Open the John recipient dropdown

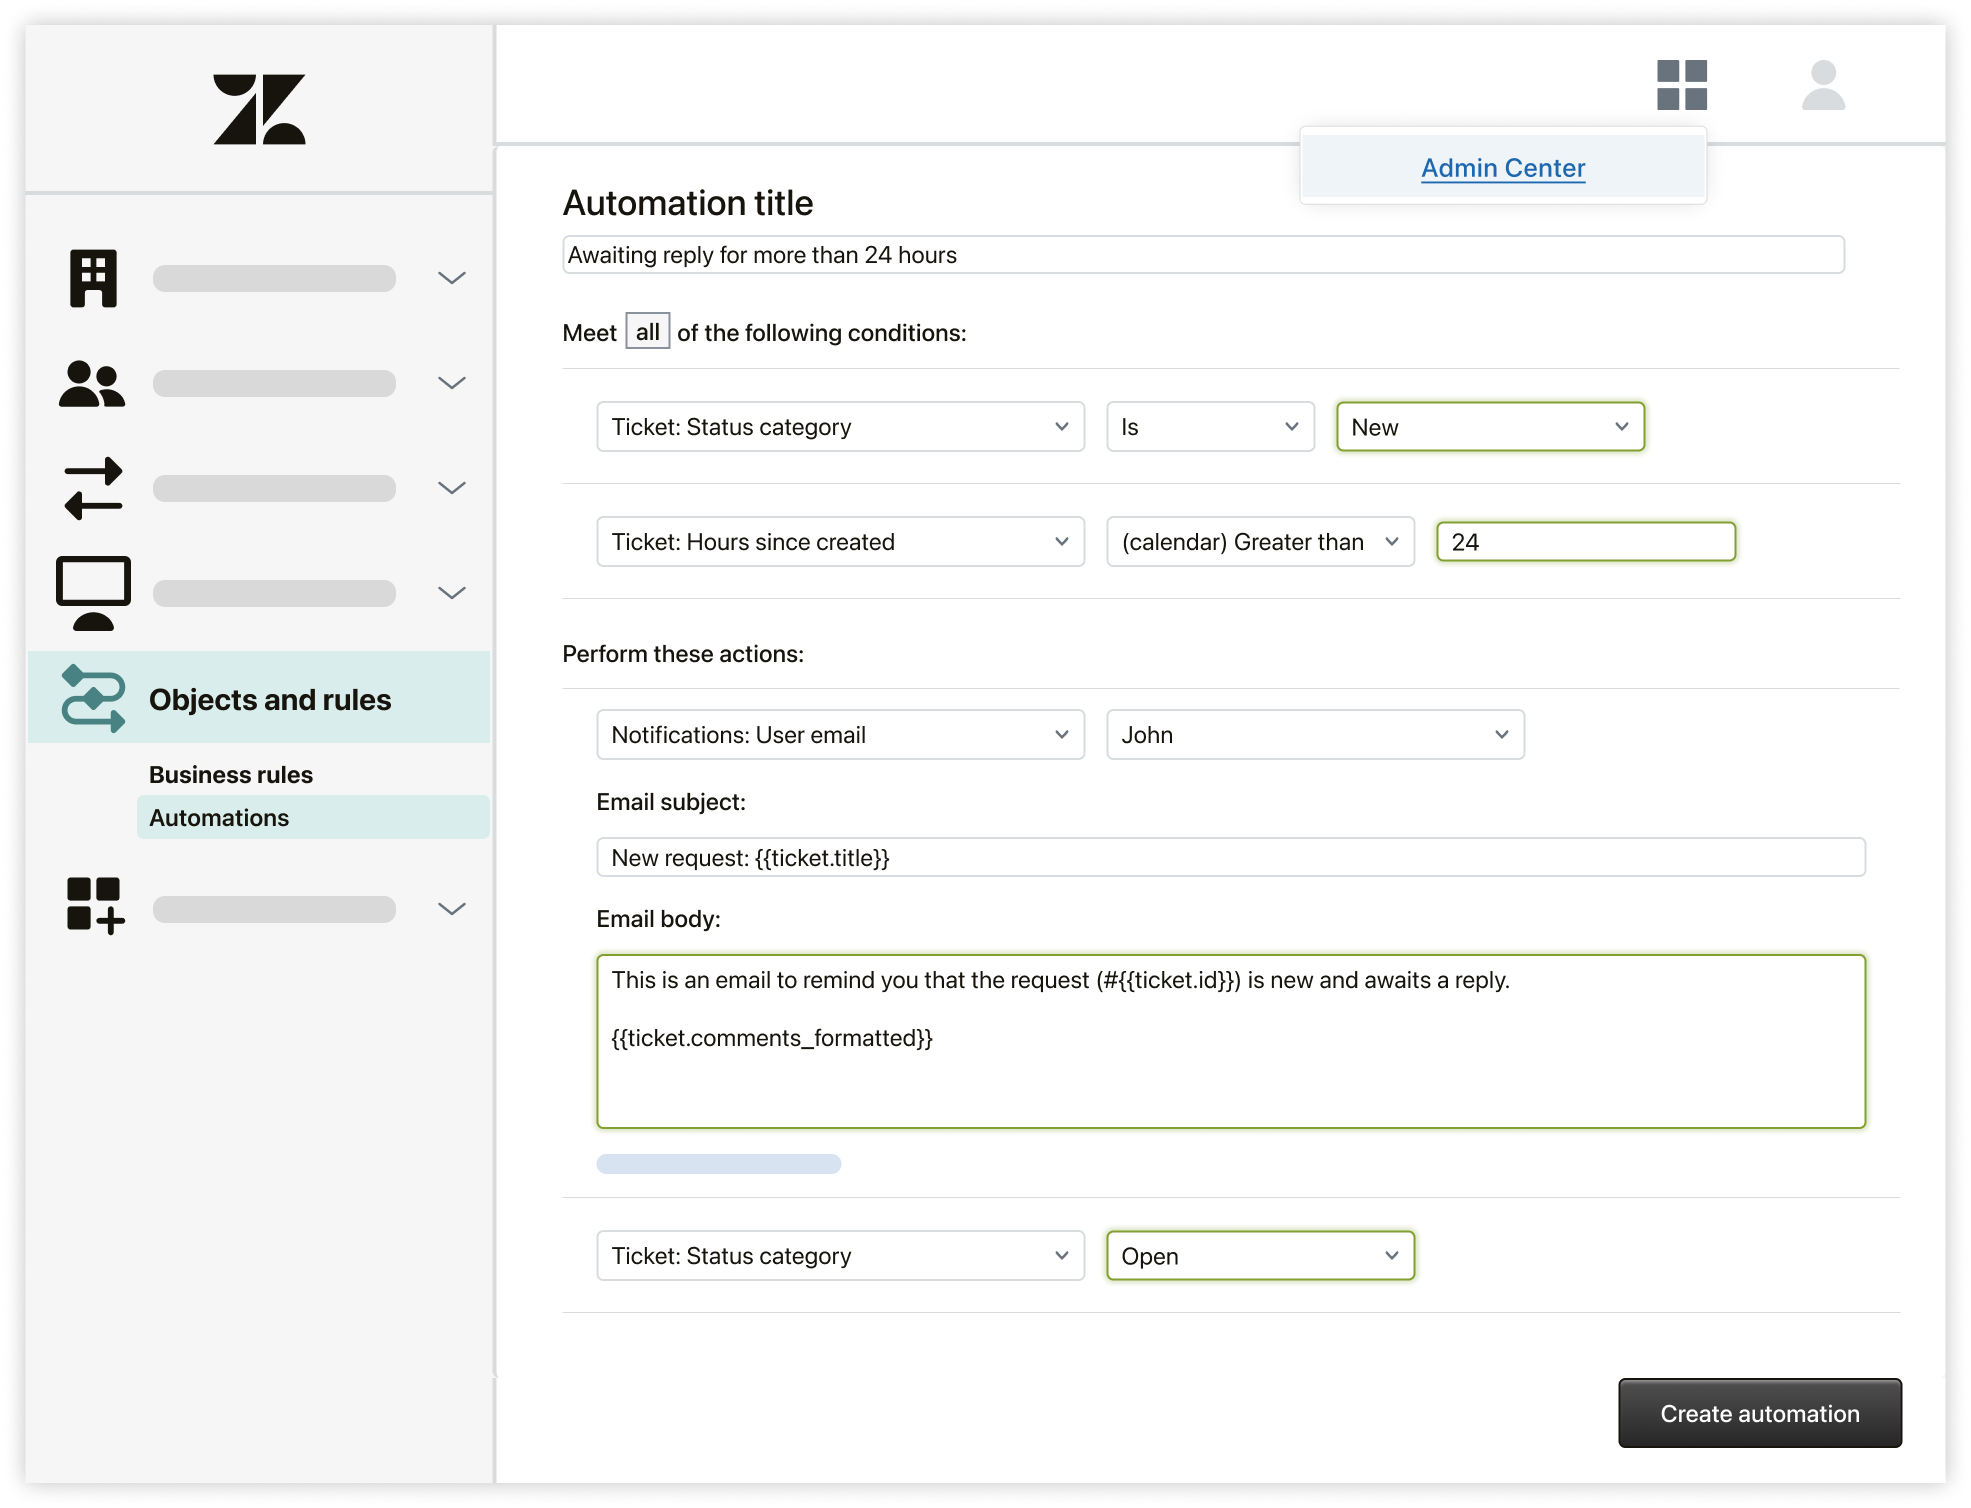pos(1314,735)
